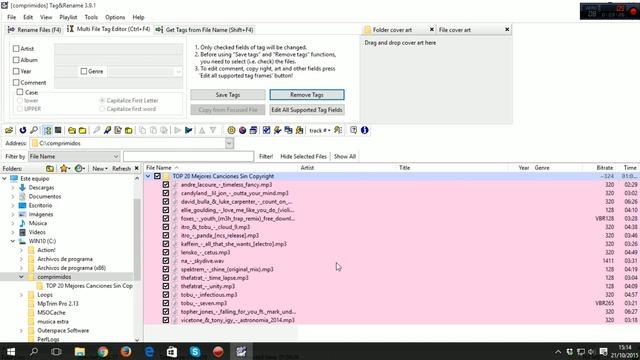The height and width of the screenshot is (360, 640).
Task: Click the move down triangle icon
Action: [x=213, y=130]
